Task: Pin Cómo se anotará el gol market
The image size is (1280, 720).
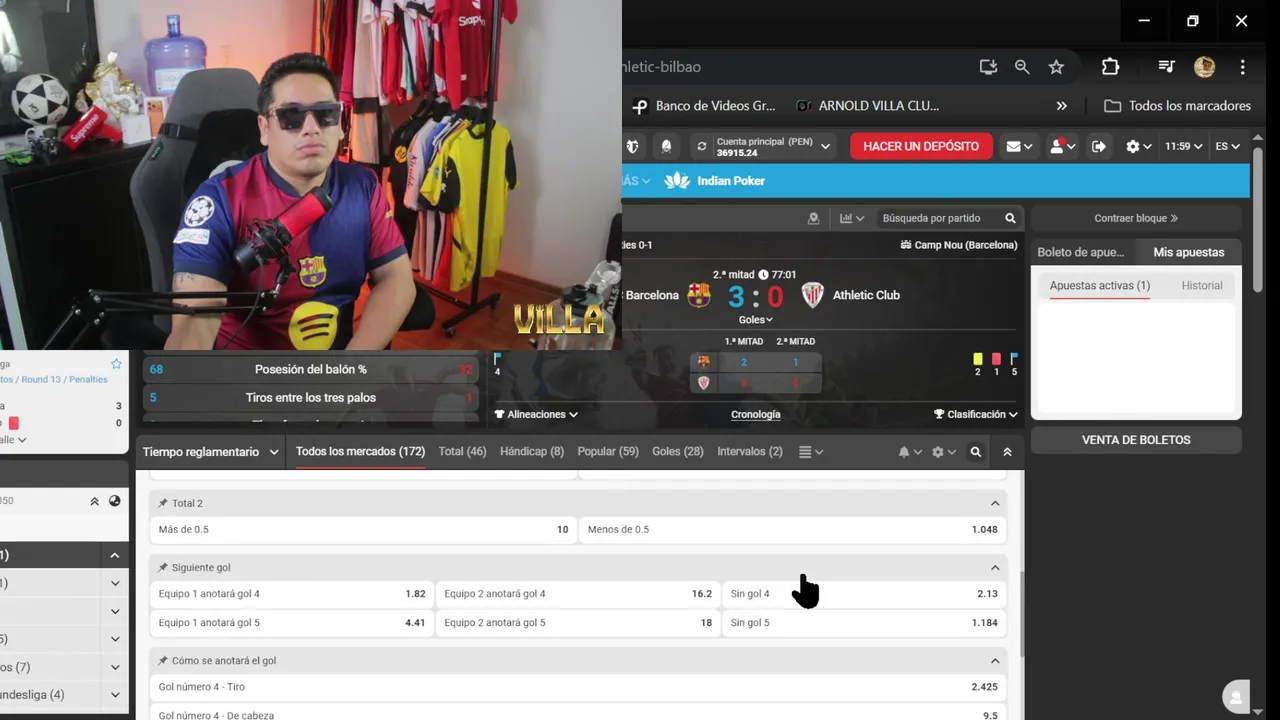Action: click(163, 661)
